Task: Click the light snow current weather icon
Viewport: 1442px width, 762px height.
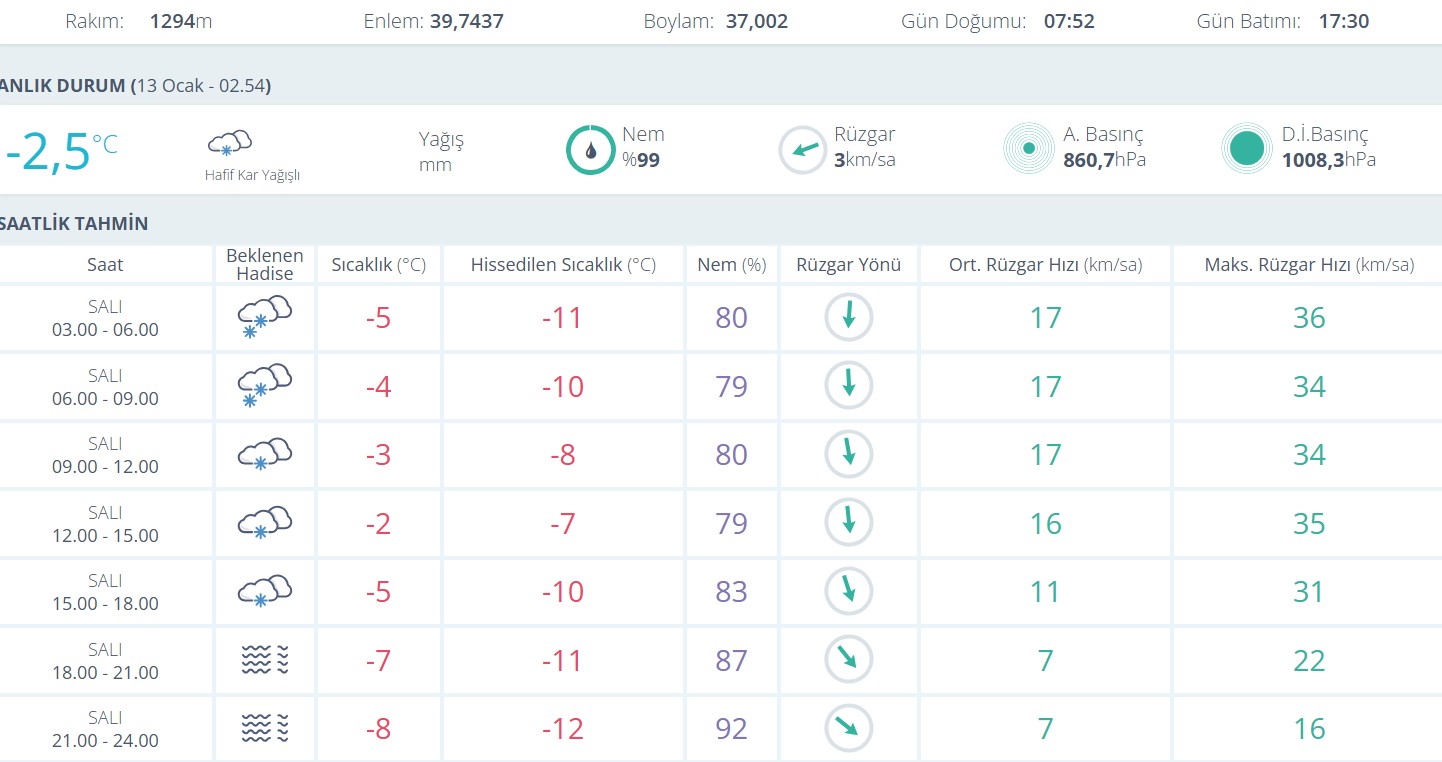Action: click(x=229, y=143)
